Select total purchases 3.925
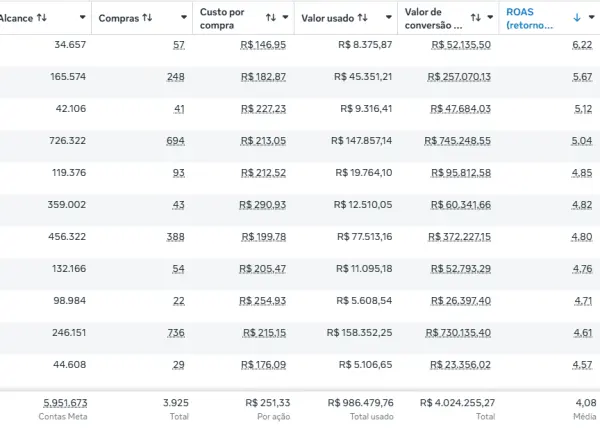The width and height of the screenshot is (600, 434). tap(176, 403)
